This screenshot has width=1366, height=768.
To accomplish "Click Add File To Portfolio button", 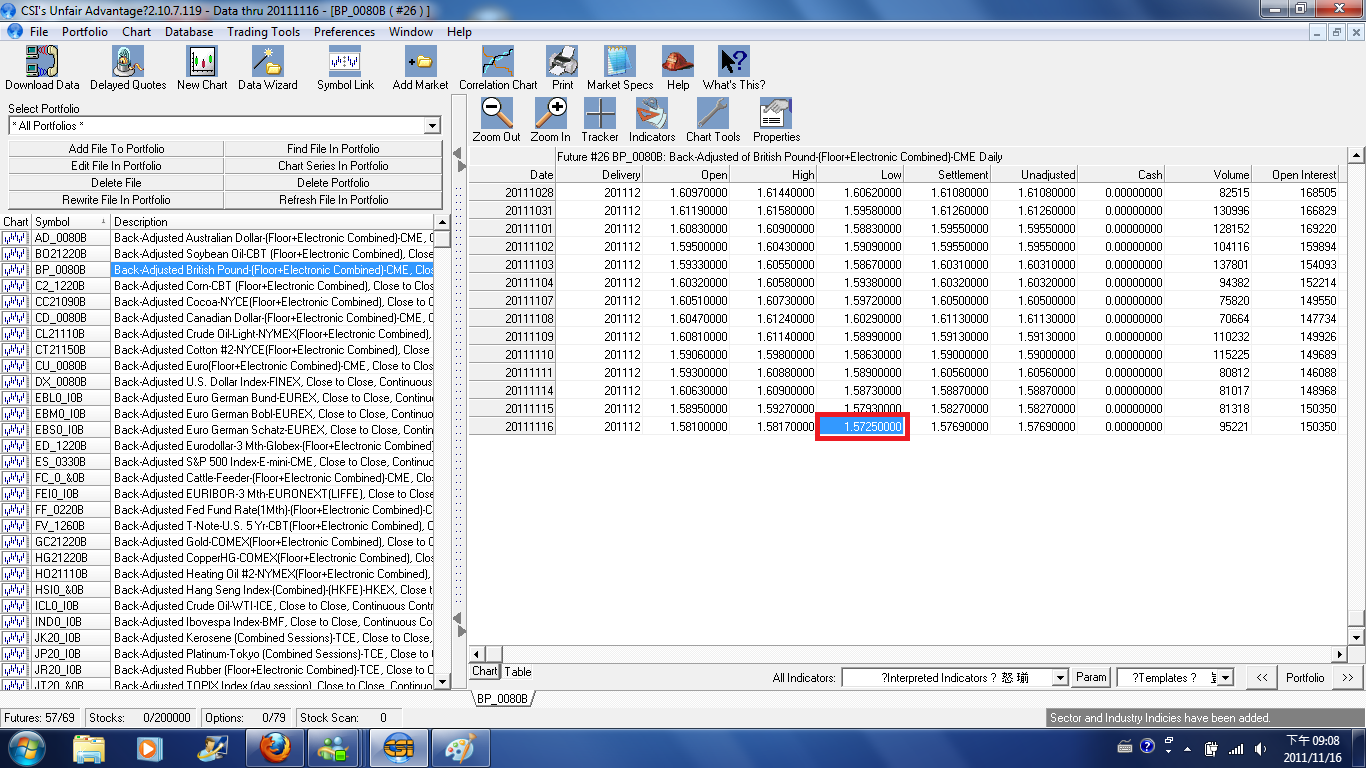I will point(116,149).
